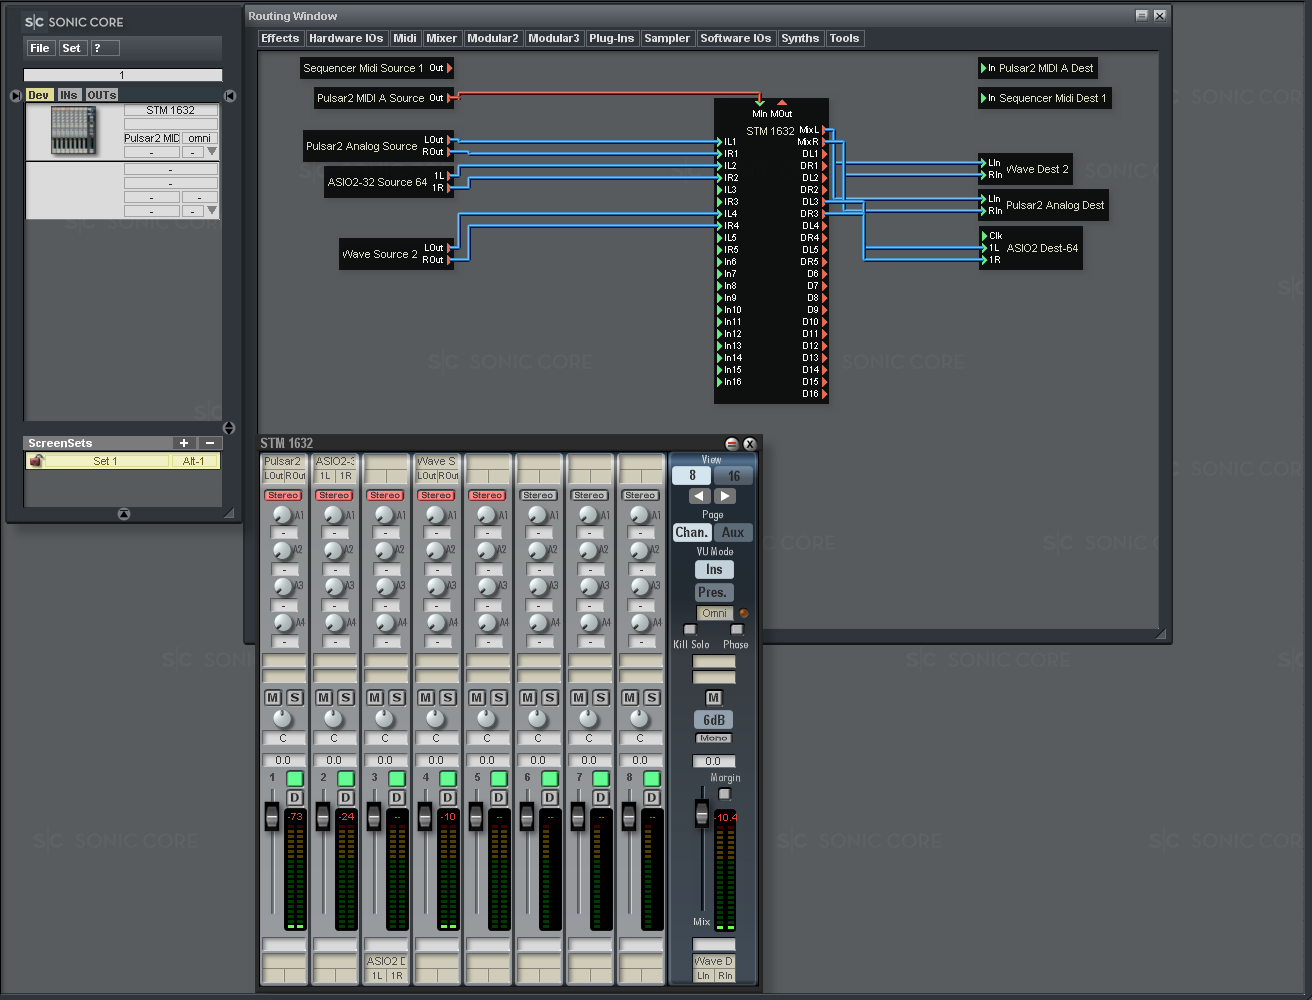Toggle the Stereo button on channel 6
This screenshot has width=1312, height=1000.
click(x=538, y=495)
